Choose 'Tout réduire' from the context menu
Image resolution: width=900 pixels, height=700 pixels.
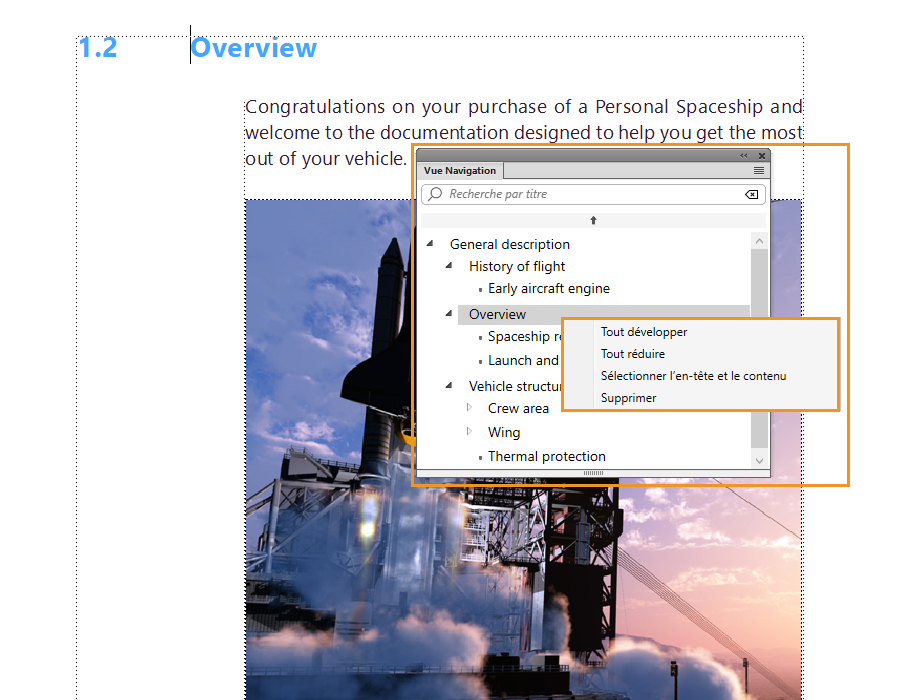click(633, 354)
